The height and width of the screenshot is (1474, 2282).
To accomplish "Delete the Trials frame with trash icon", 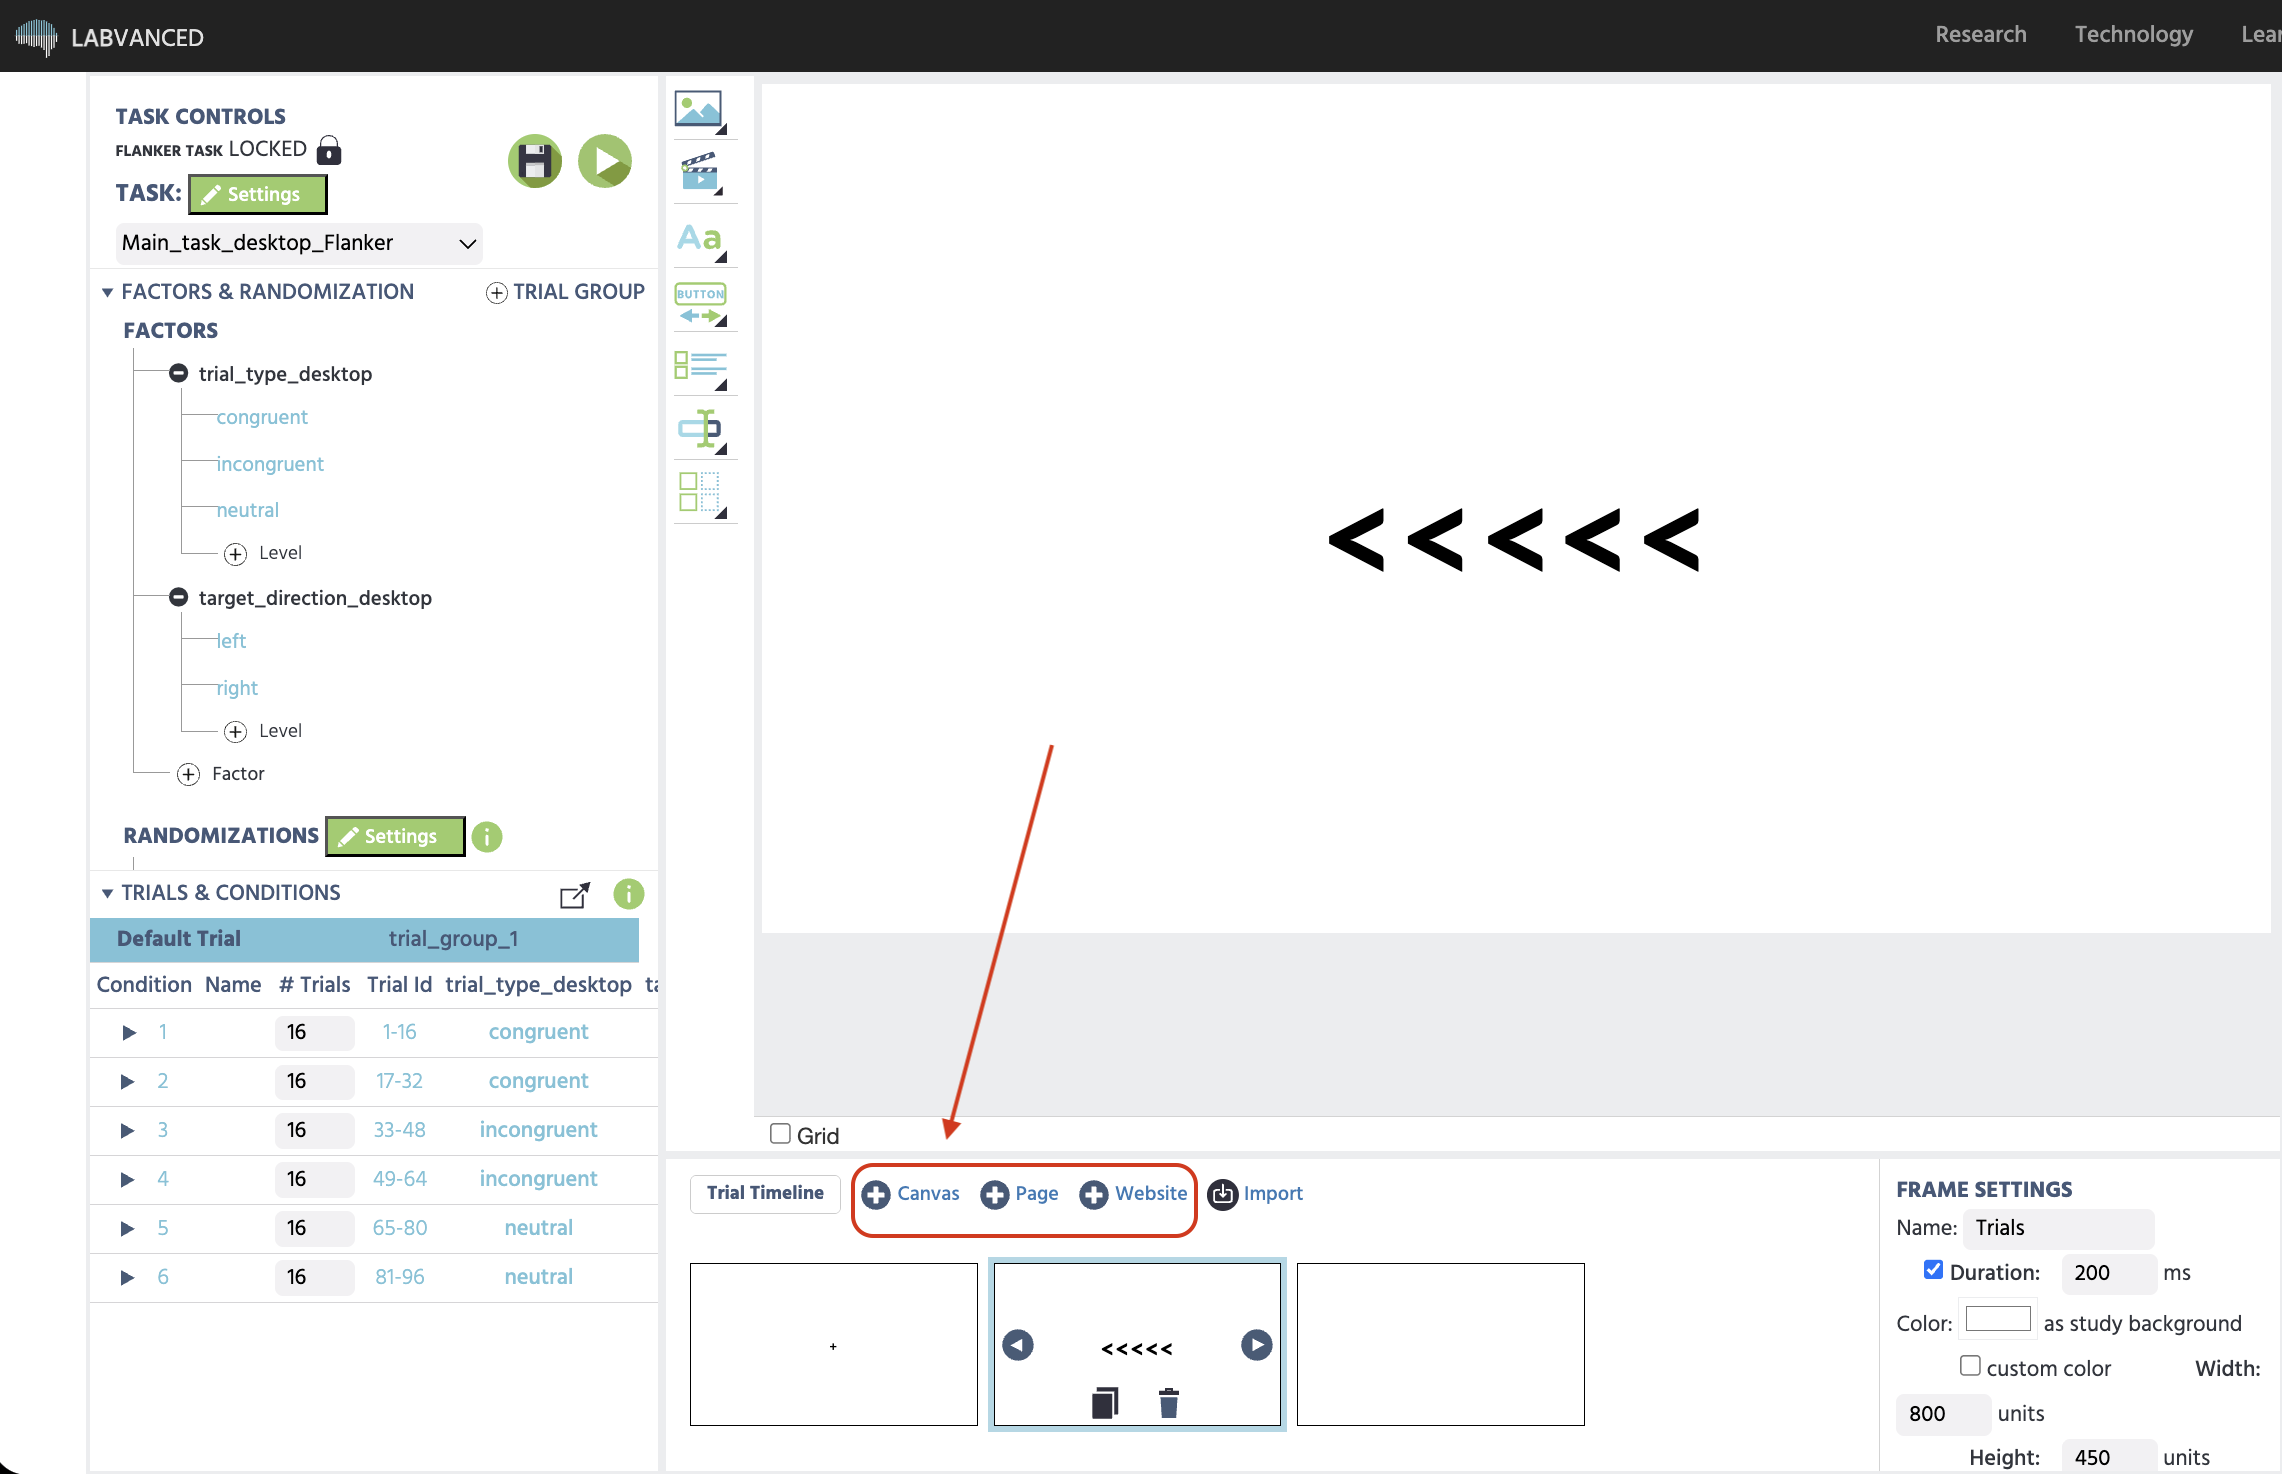I will [x=1169, y=1402].
